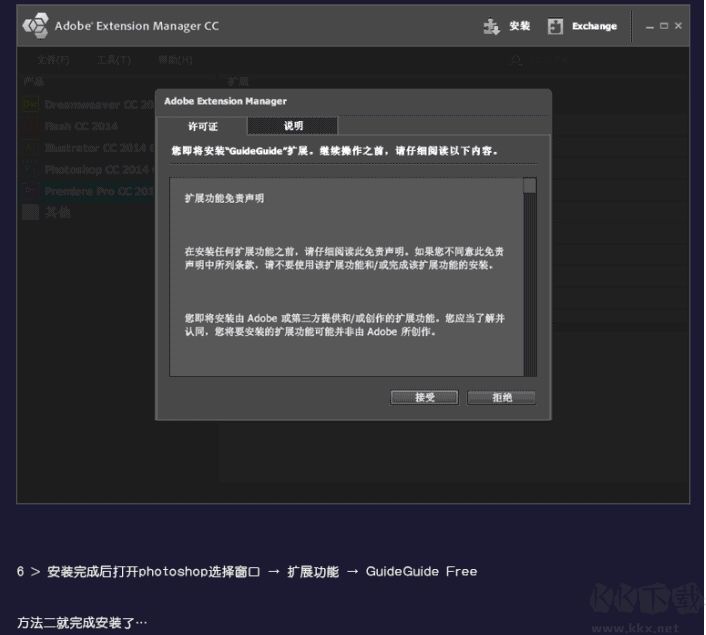Image resolution: width=706 pixels, height=635 pixels.
Task: Maximize the Extension Manager window
Action: [x=664, y=26]
